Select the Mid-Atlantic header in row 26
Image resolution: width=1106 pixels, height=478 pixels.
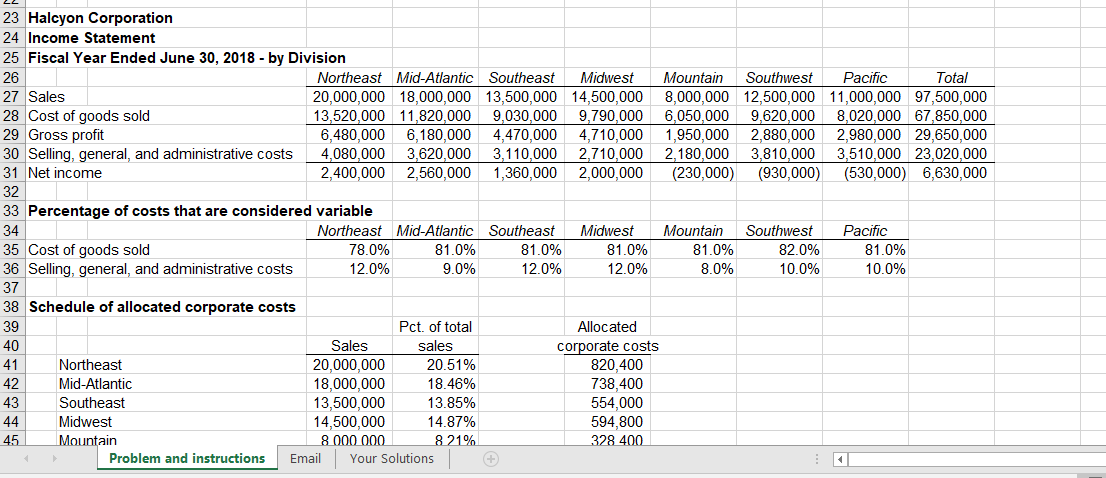[435, 78]
